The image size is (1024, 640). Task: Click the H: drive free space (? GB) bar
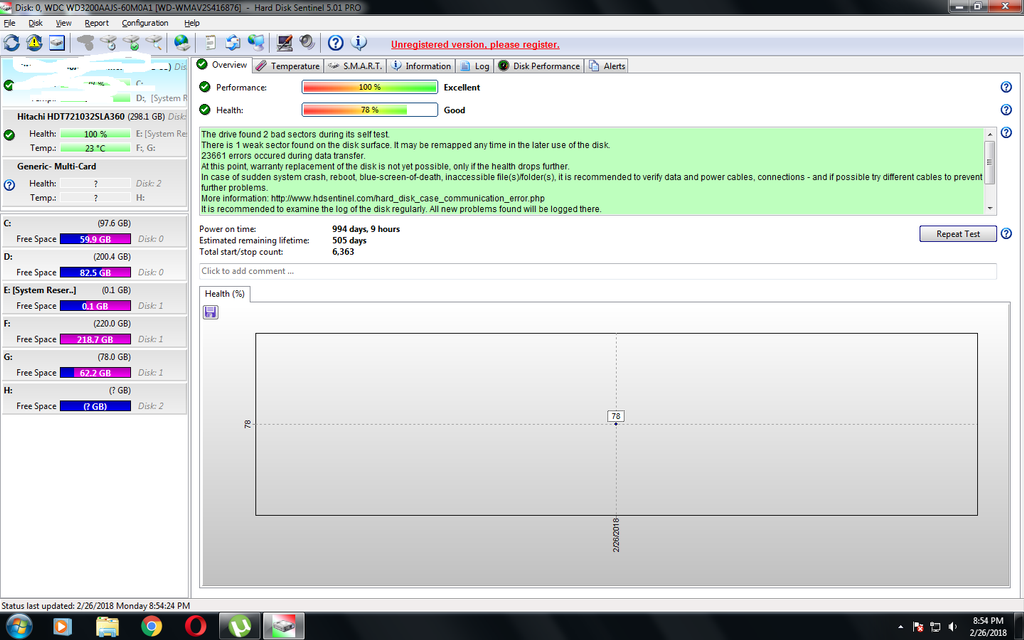(95, 406)
